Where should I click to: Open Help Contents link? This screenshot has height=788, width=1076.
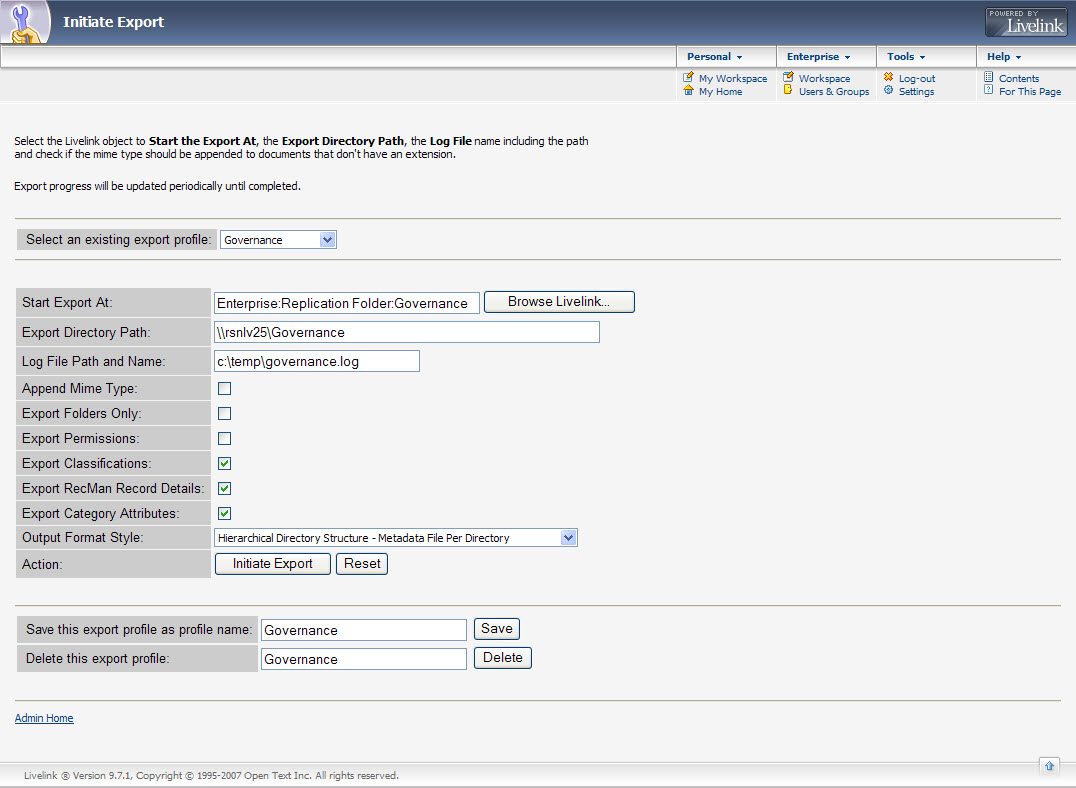(1019, 78)
